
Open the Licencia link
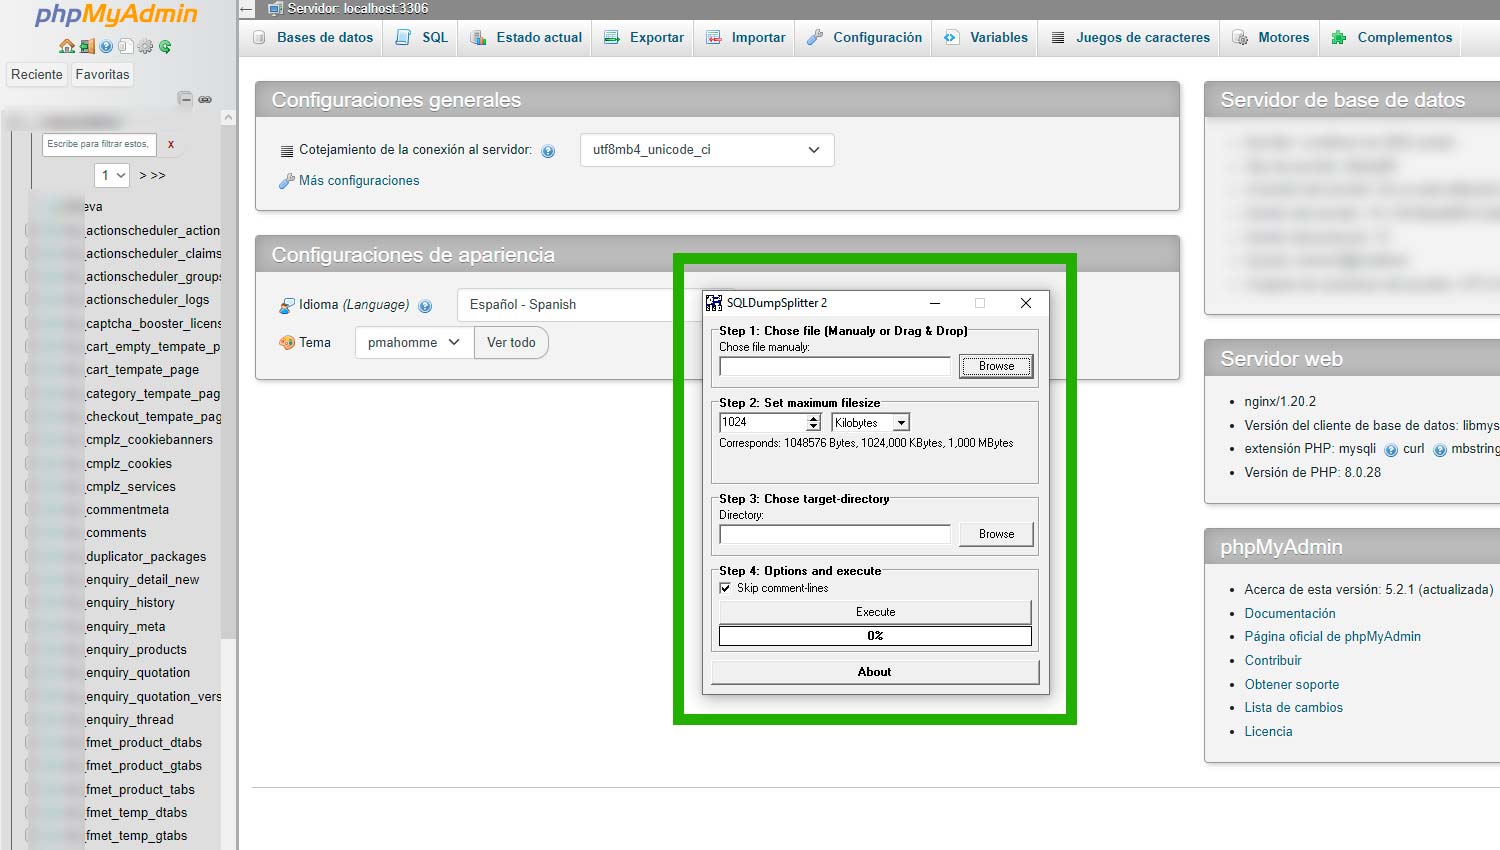1268,731
